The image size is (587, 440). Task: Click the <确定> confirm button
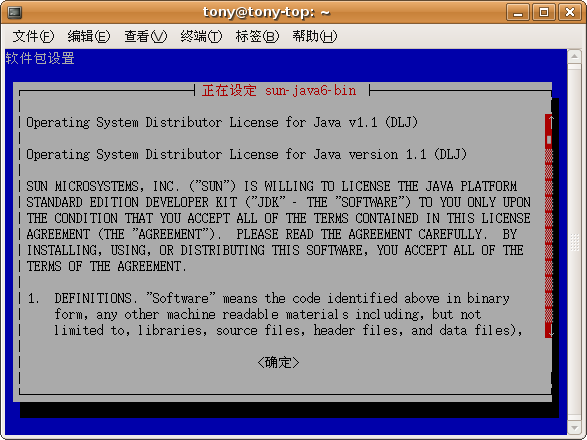(x=278, y=362)
